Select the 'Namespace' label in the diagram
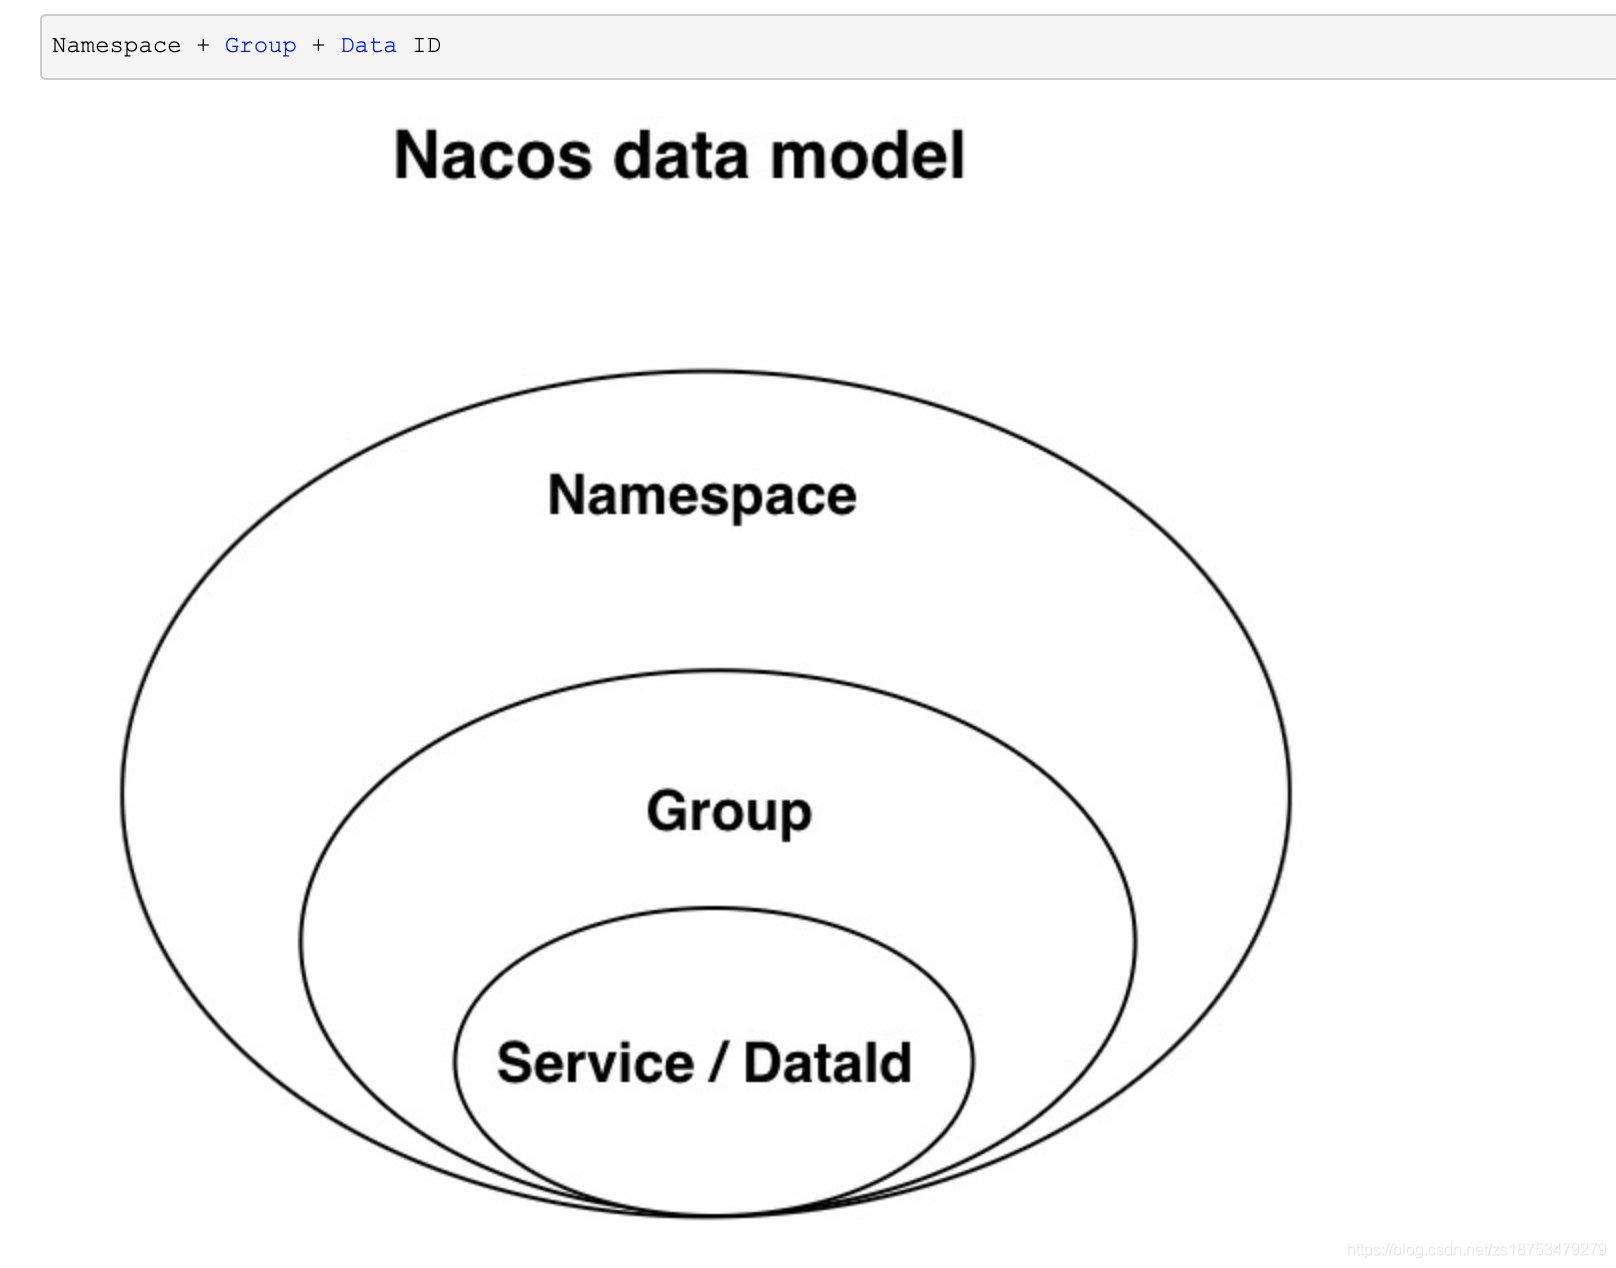This screenshot has height=1268, width=1616. pos(702,496)
